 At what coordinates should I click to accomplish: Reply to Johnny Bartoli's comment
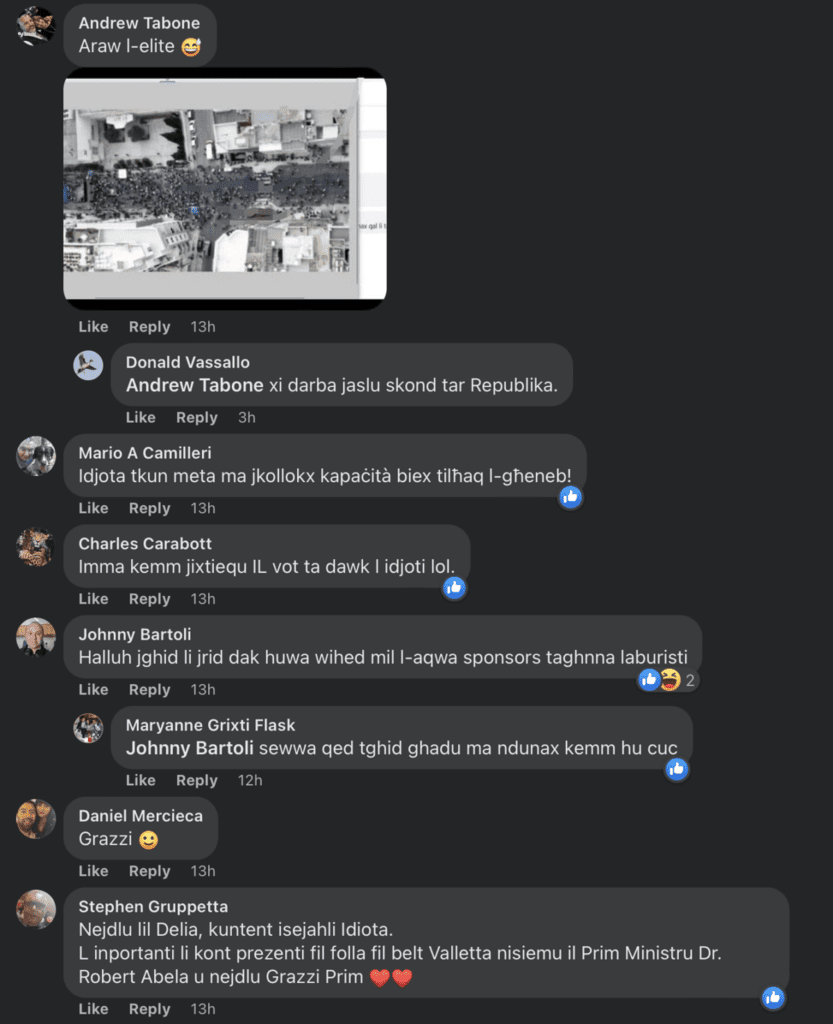tap(149, 690)
